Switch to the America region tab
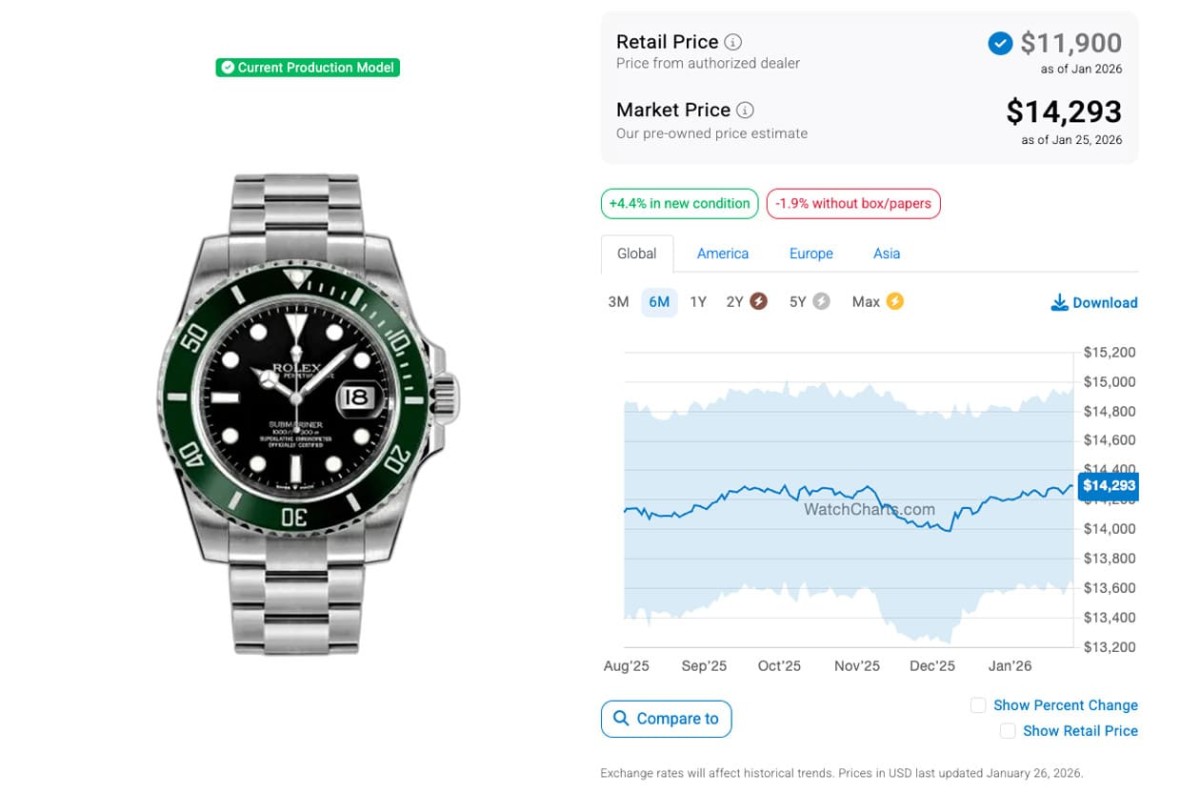This screenshot has height=794, width=1200. pos(722,253)
